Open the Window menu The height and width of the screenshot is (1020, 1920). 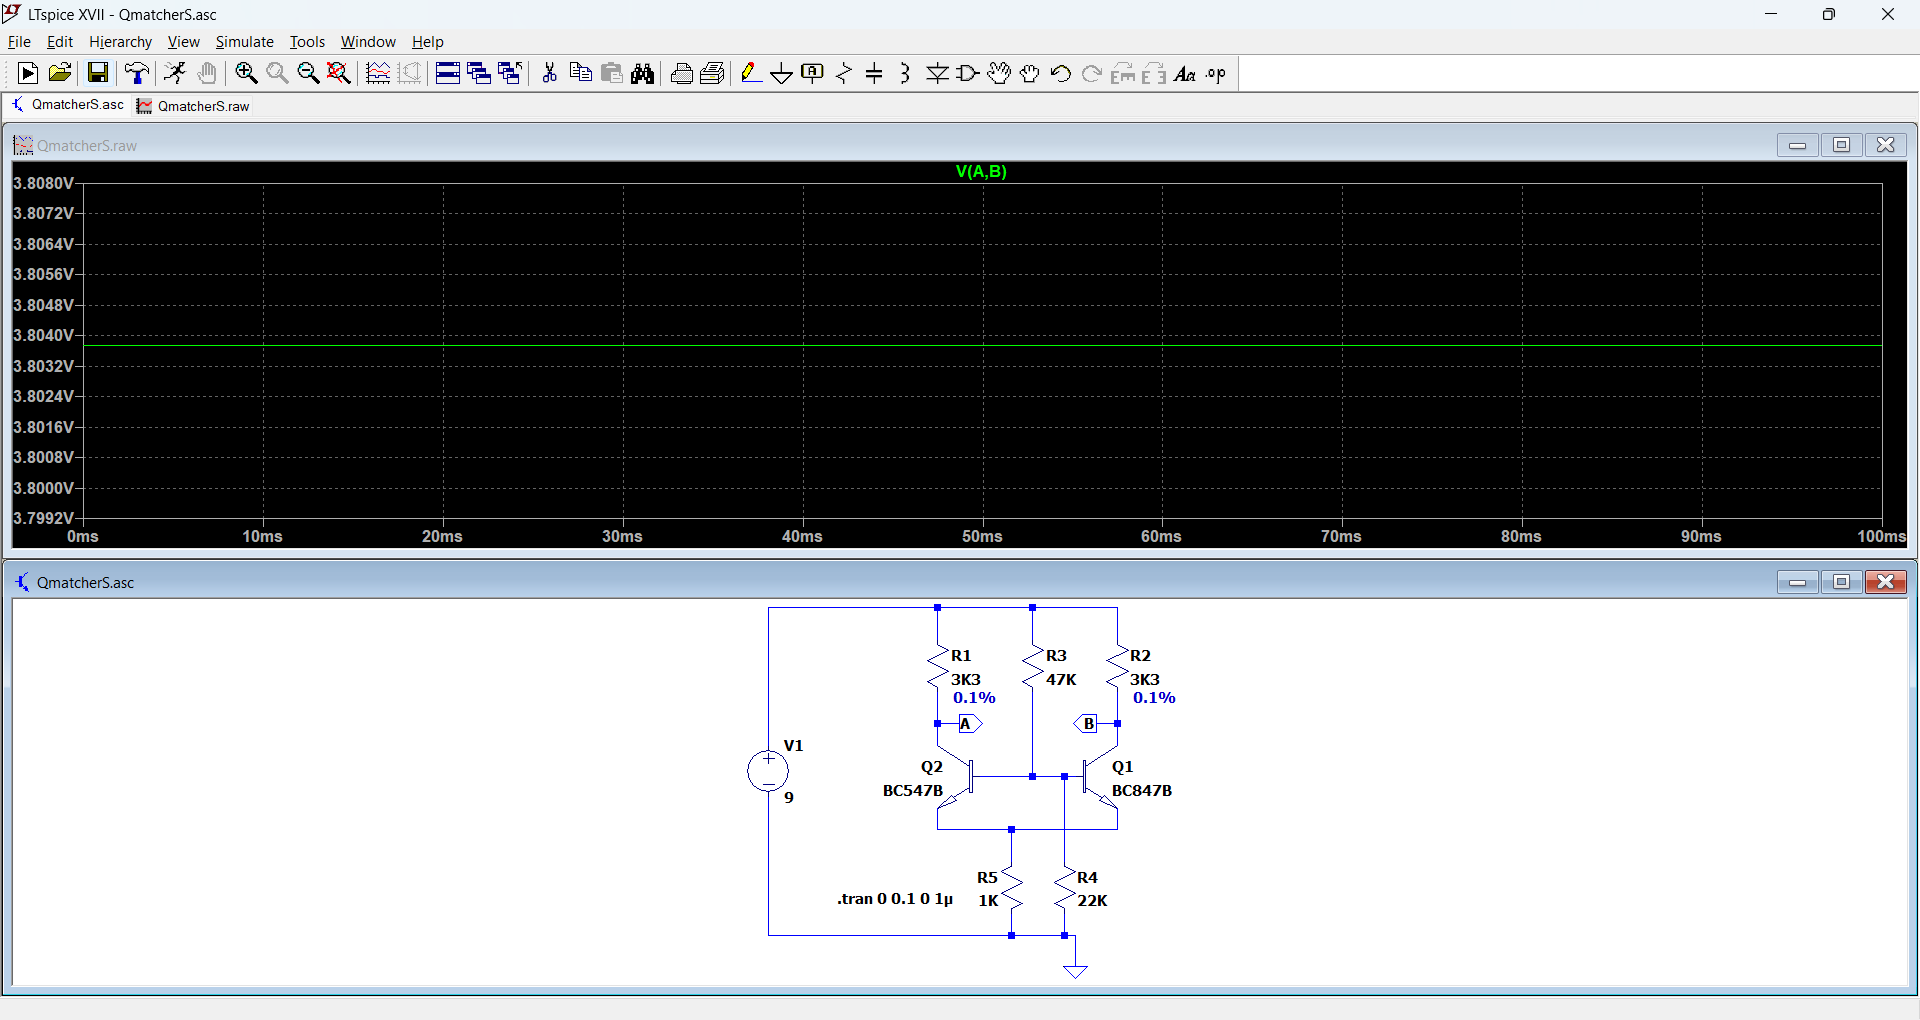click(x=368, y=42)
